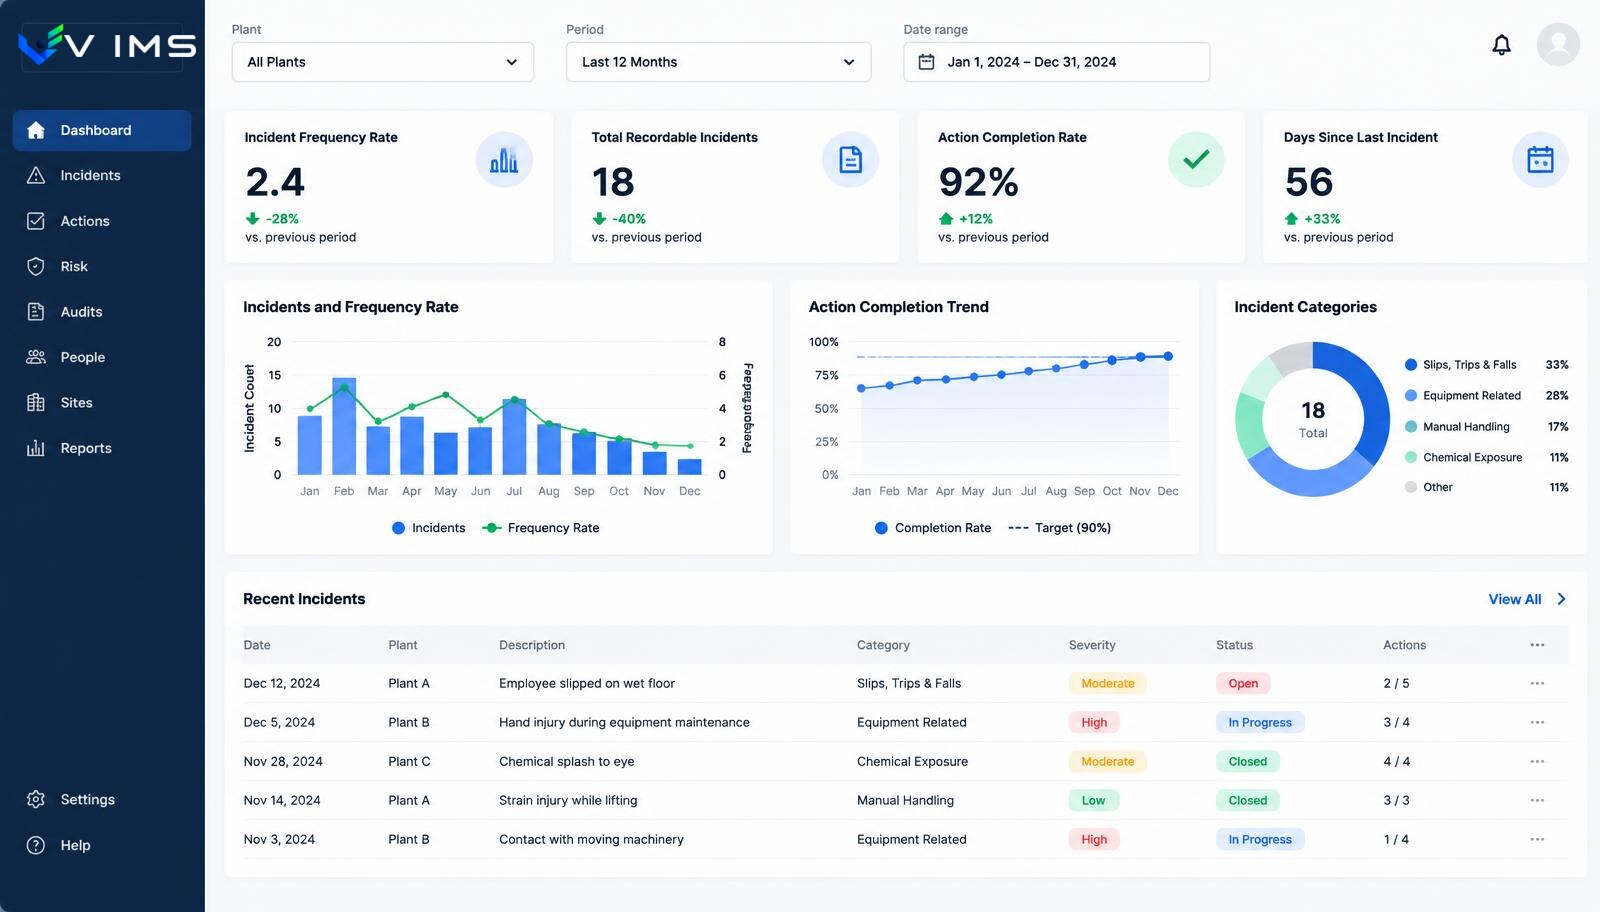Click Manual Handling legend label
Image resolution: width=1600 pixels, height=912 pixels.
pyautogui.click(x=1466, y=427)
